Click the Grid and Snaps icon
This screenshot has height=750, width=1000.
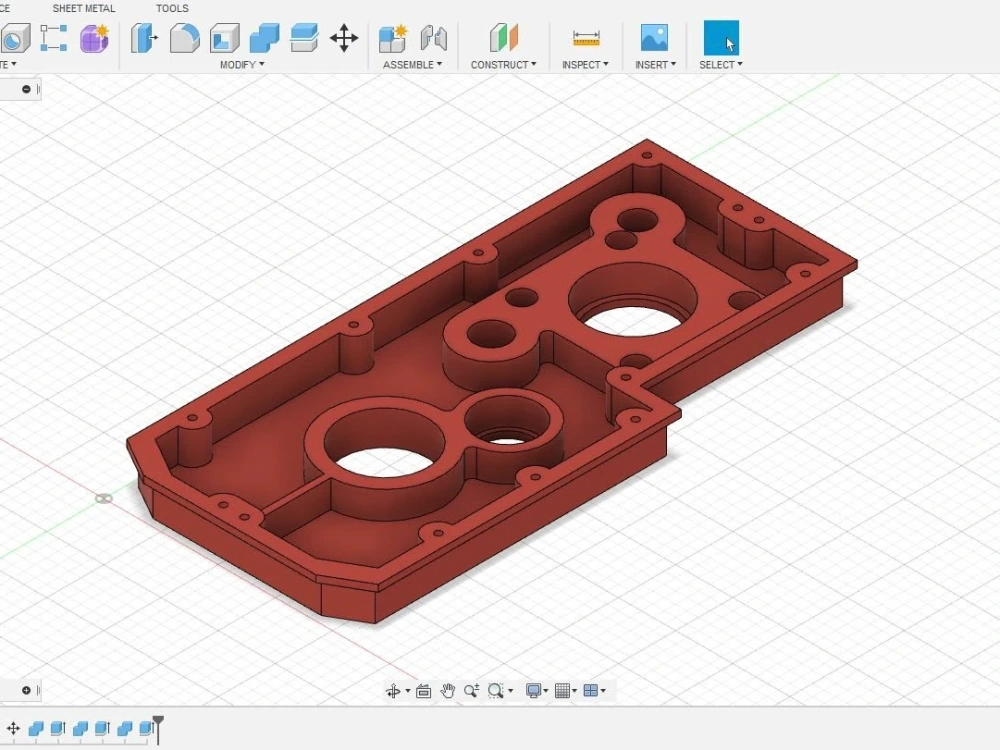[562, 691]
